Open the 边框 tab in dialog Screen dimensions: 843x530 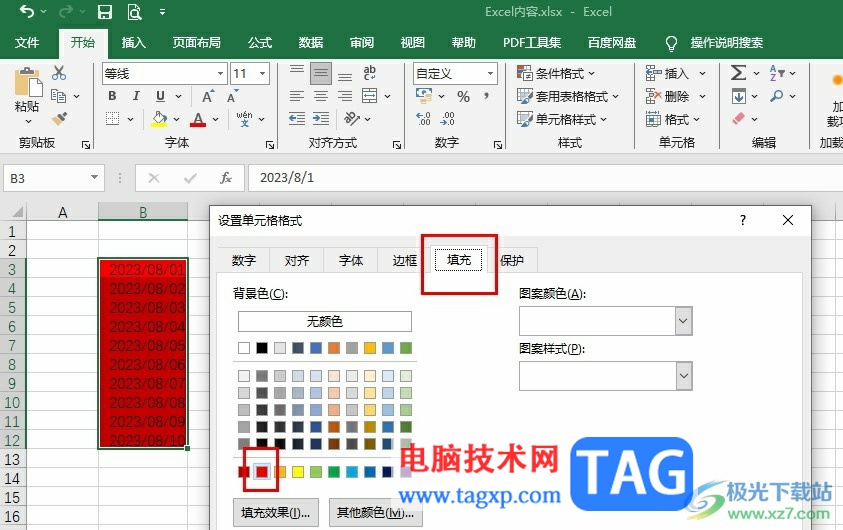[404, 261]
